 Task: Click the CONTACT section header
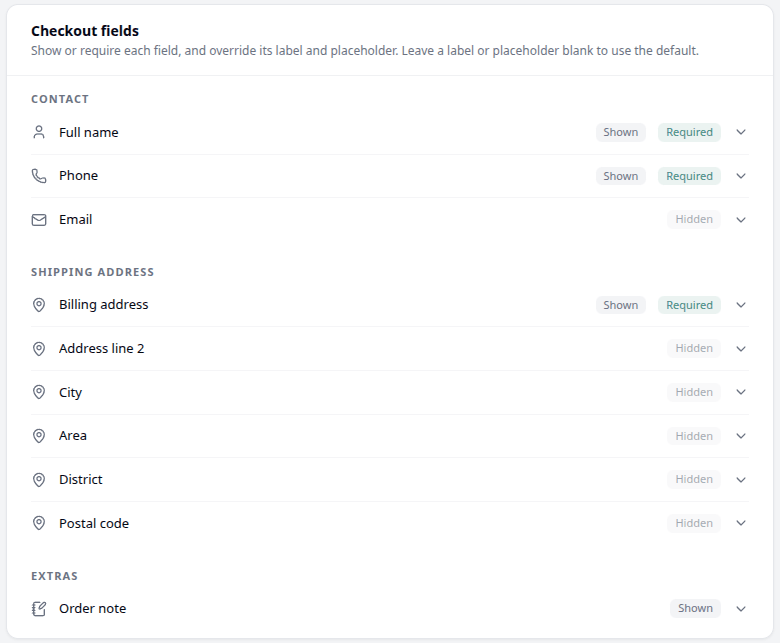pos(60,99)
